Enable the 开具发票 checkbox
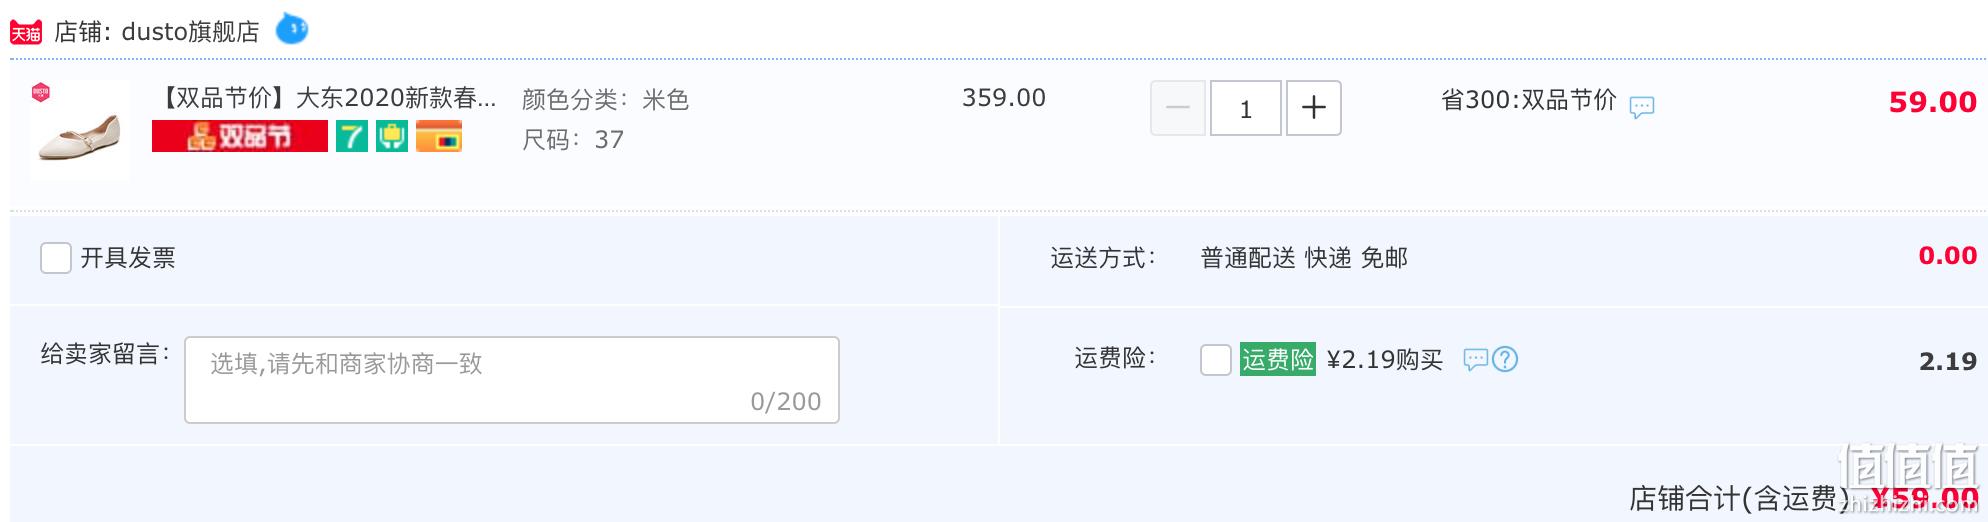 click(56, 258)
